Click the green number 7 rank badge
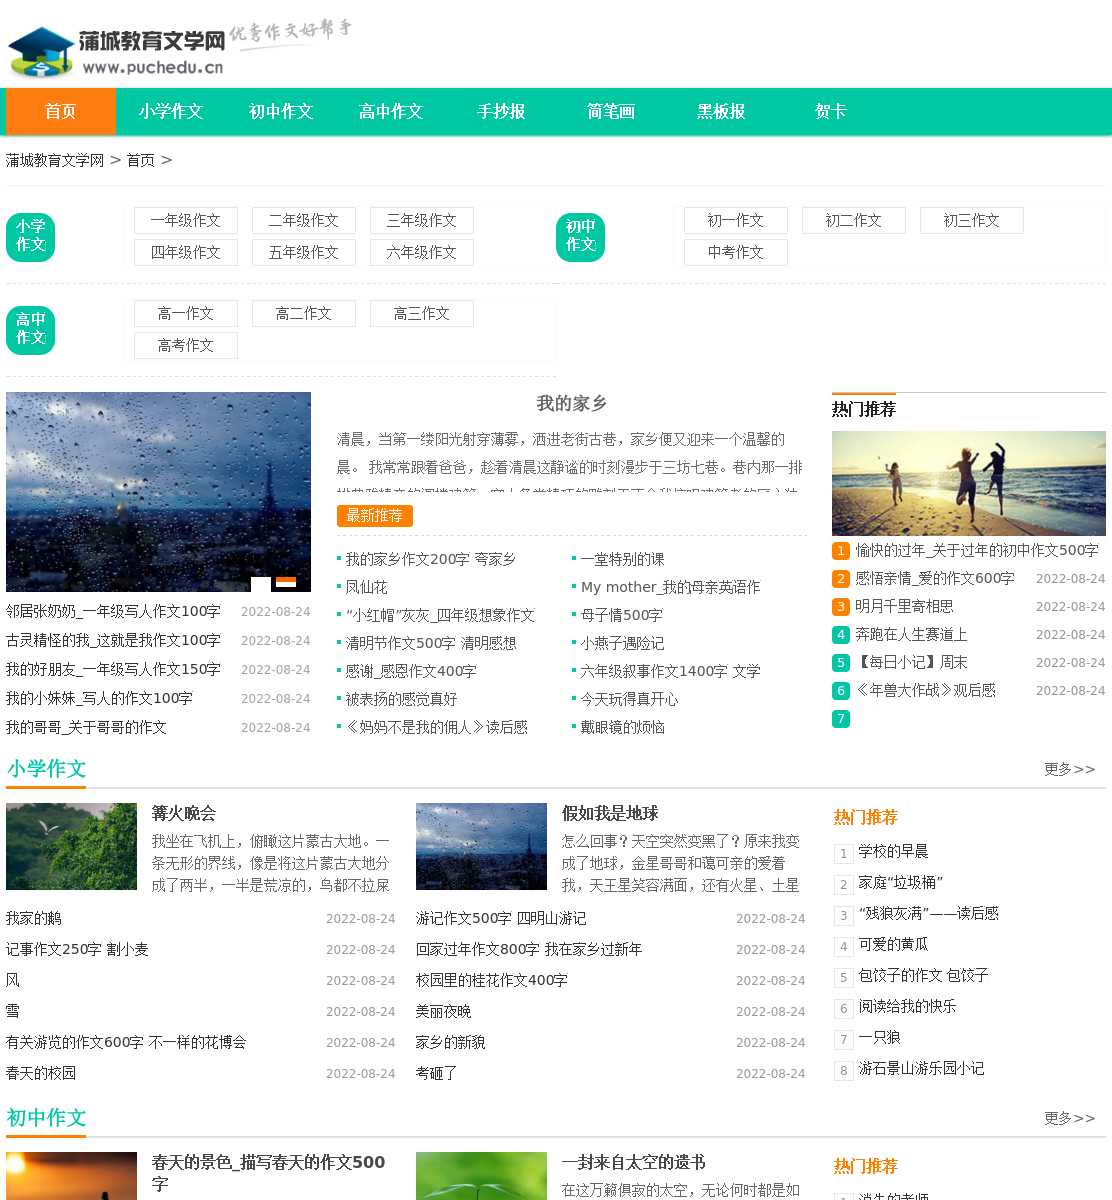 [841, 719]
